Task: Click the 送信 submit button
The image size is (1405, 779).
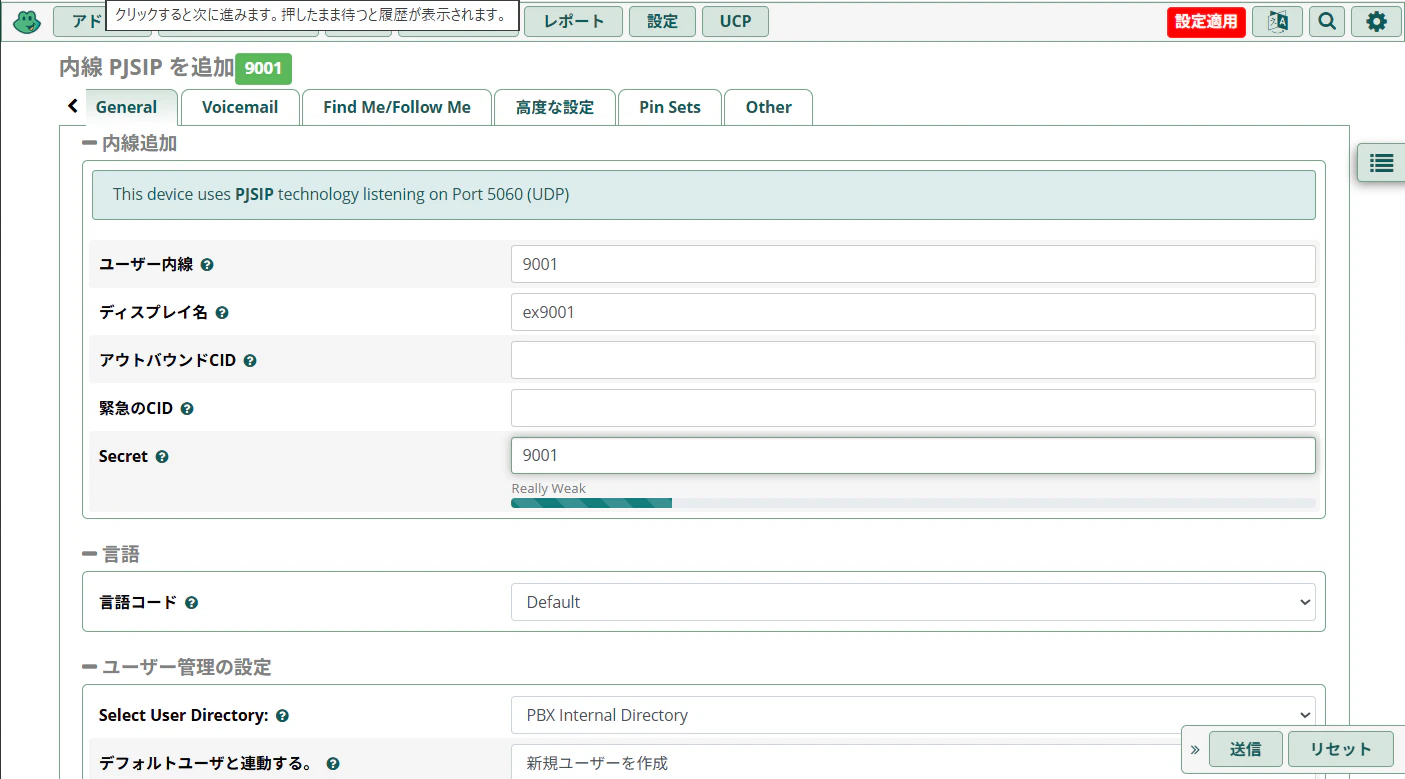Action: pyautogui.click(x=1245, y=749)
